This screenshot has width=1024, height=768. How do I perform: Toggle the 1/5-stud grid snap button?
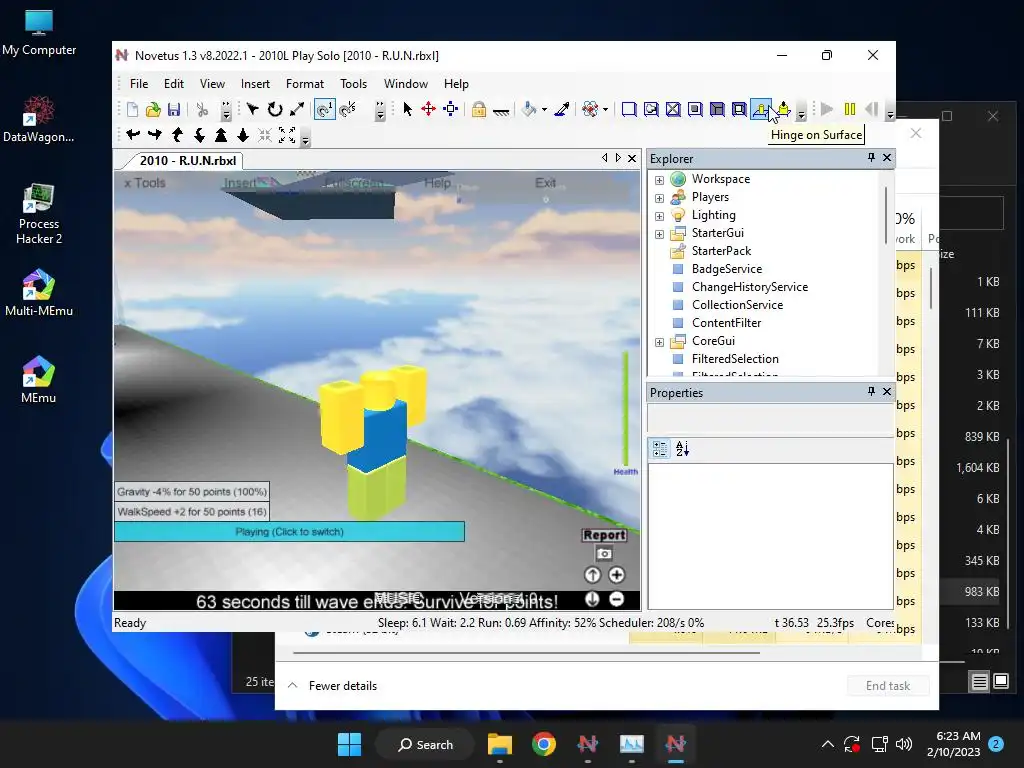pyautogui.click(x=348, y=109)
